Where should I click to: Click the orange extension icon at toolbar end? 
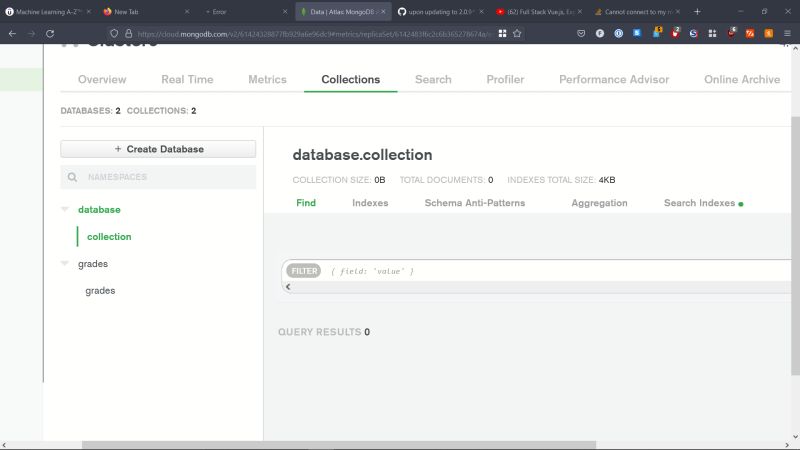point(768,34)
